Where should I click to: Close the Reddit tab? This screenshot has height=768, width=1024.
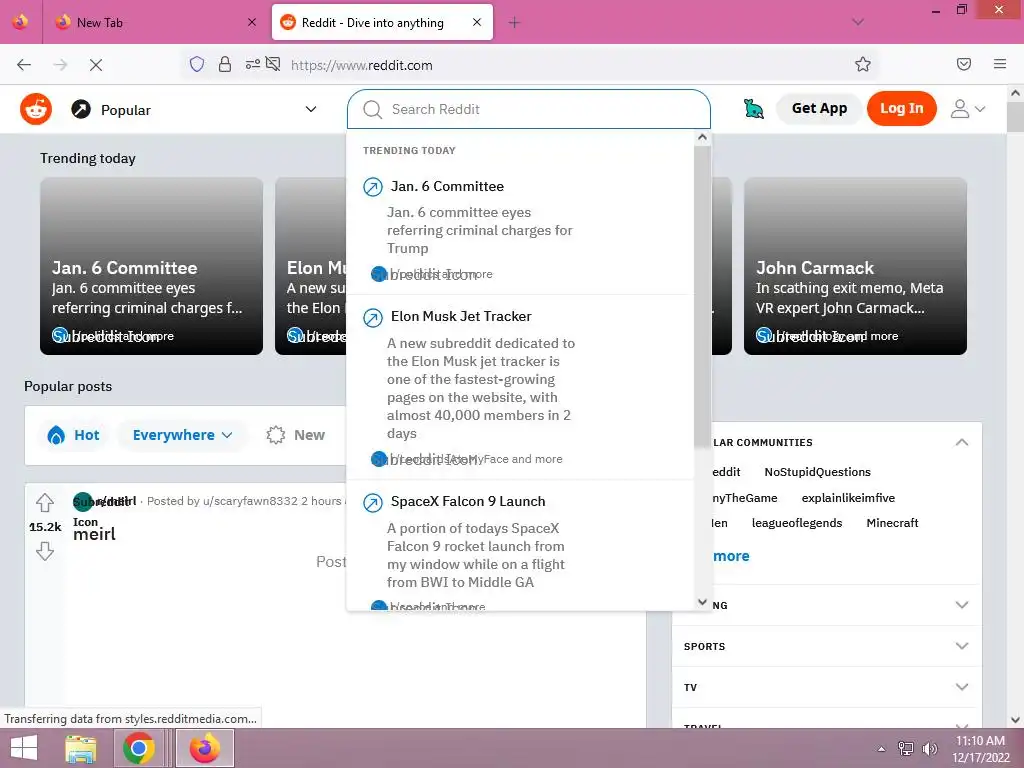point(477,22)
